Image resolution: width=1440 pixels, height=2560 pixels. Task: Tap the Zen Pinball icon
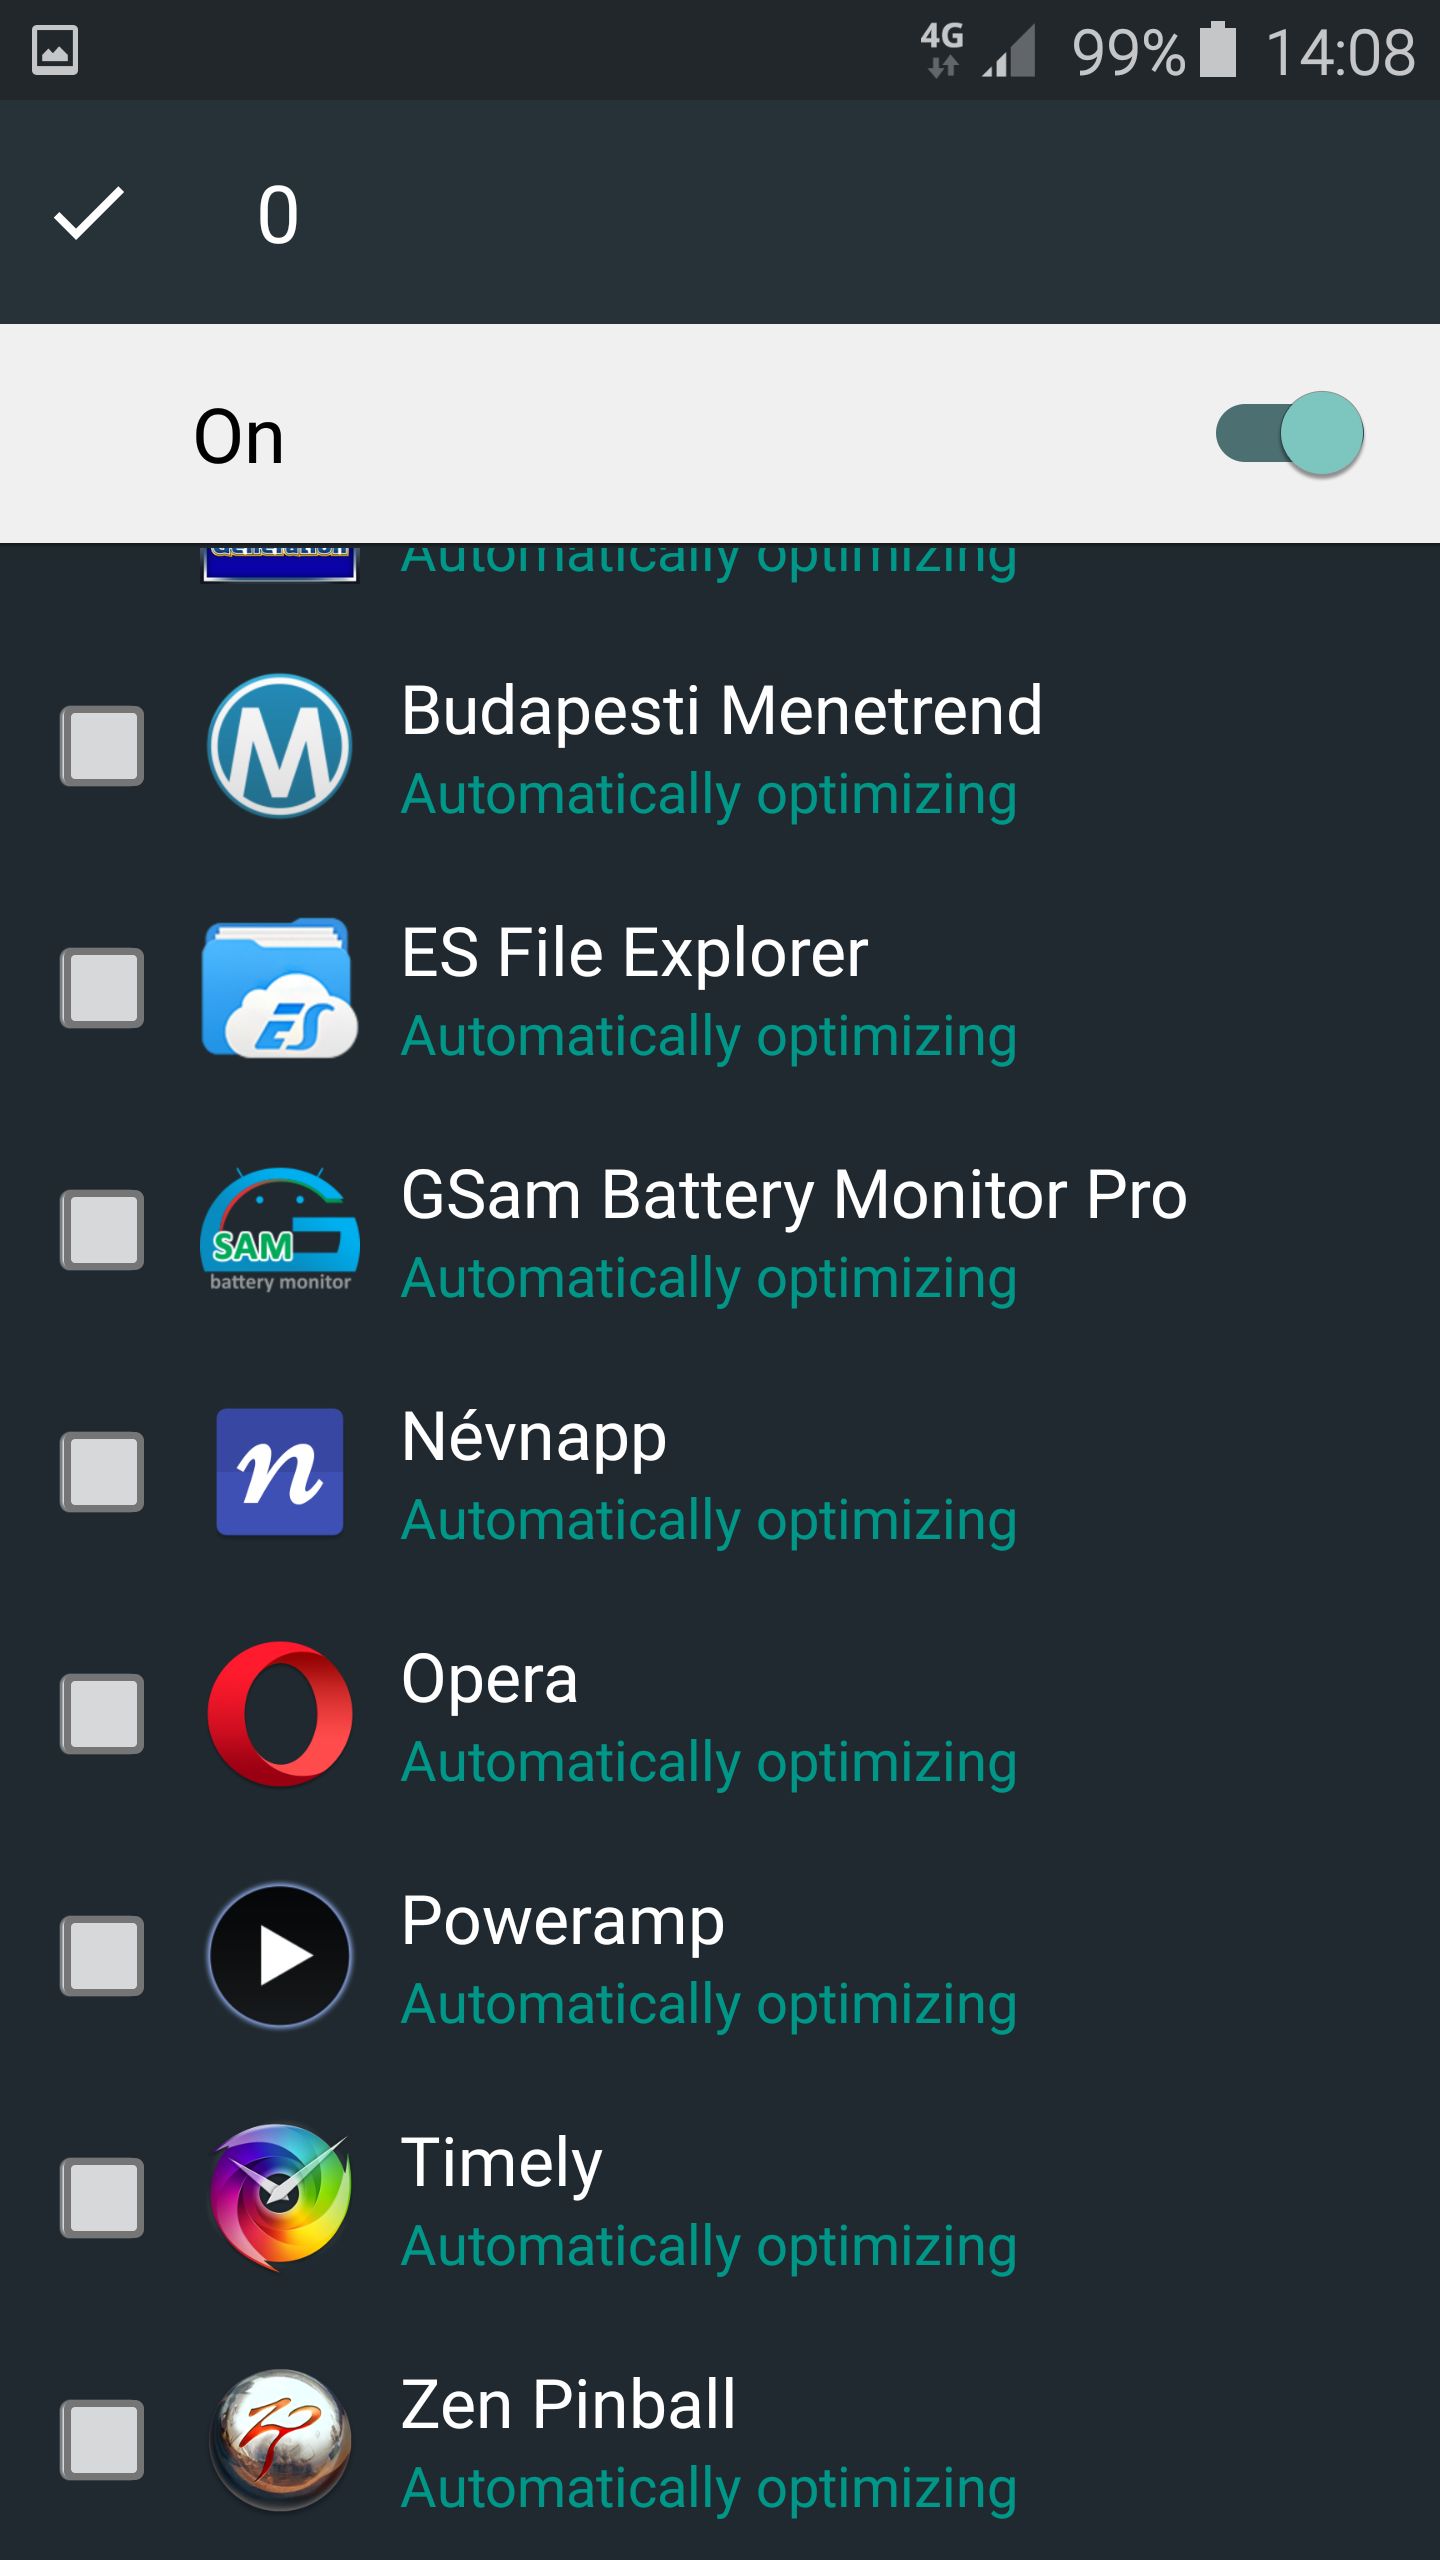[x=280, y=2440]
